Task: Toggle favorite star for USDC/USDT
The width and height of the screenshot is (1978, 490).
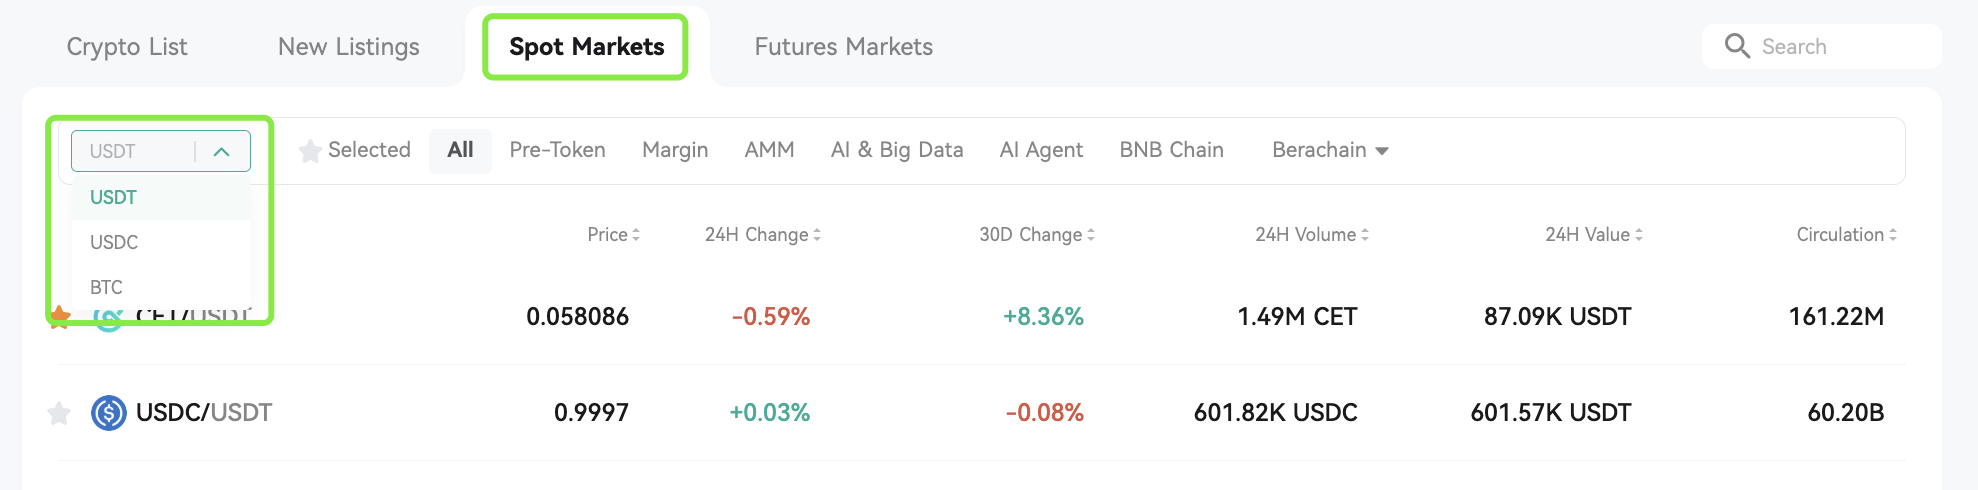Action: click(x=59, y=412)
